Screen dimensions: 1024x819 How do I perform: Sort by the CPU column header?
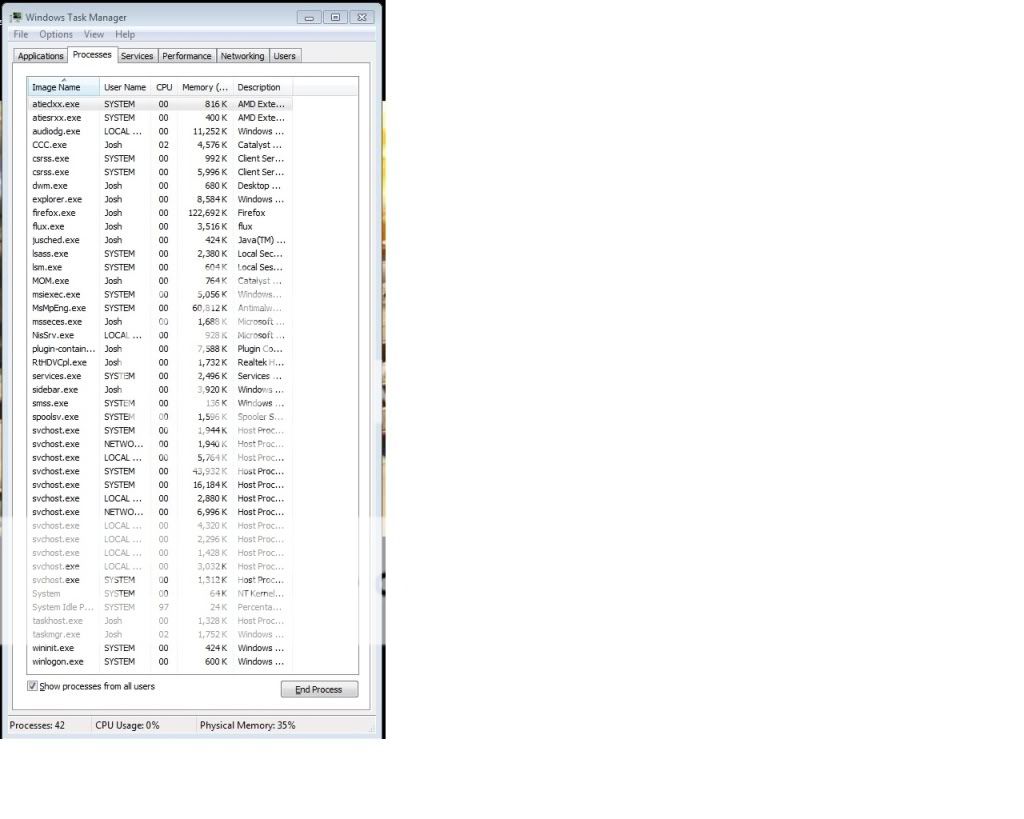point(164,87)
